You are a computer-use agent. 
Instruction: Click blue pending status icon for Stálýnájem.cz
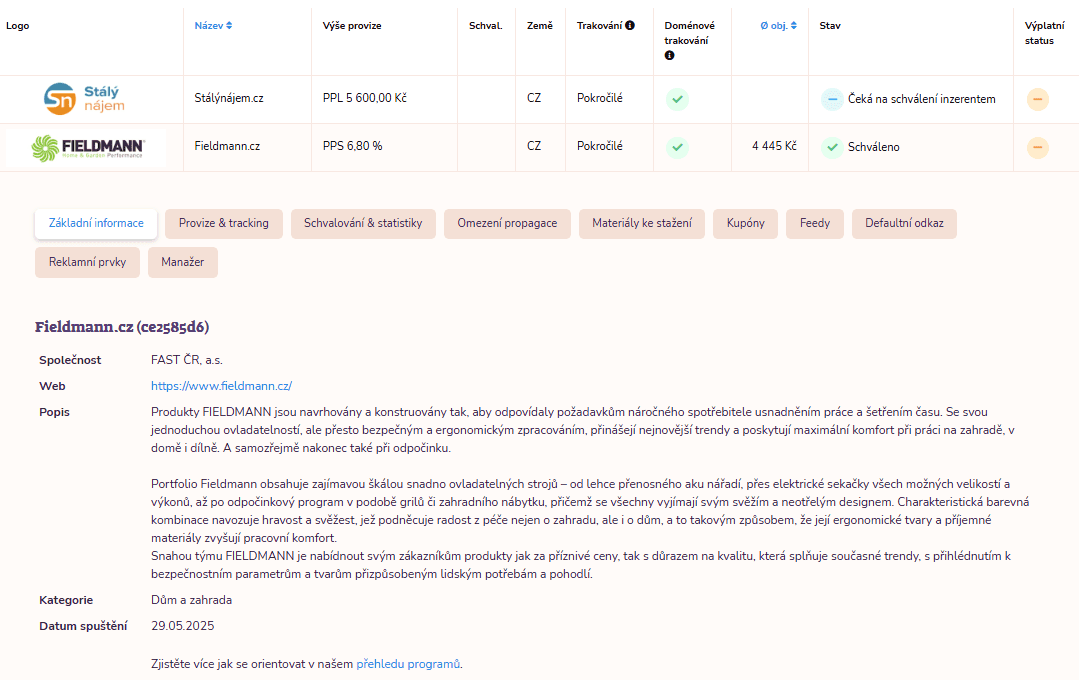[x=832, y=99]
